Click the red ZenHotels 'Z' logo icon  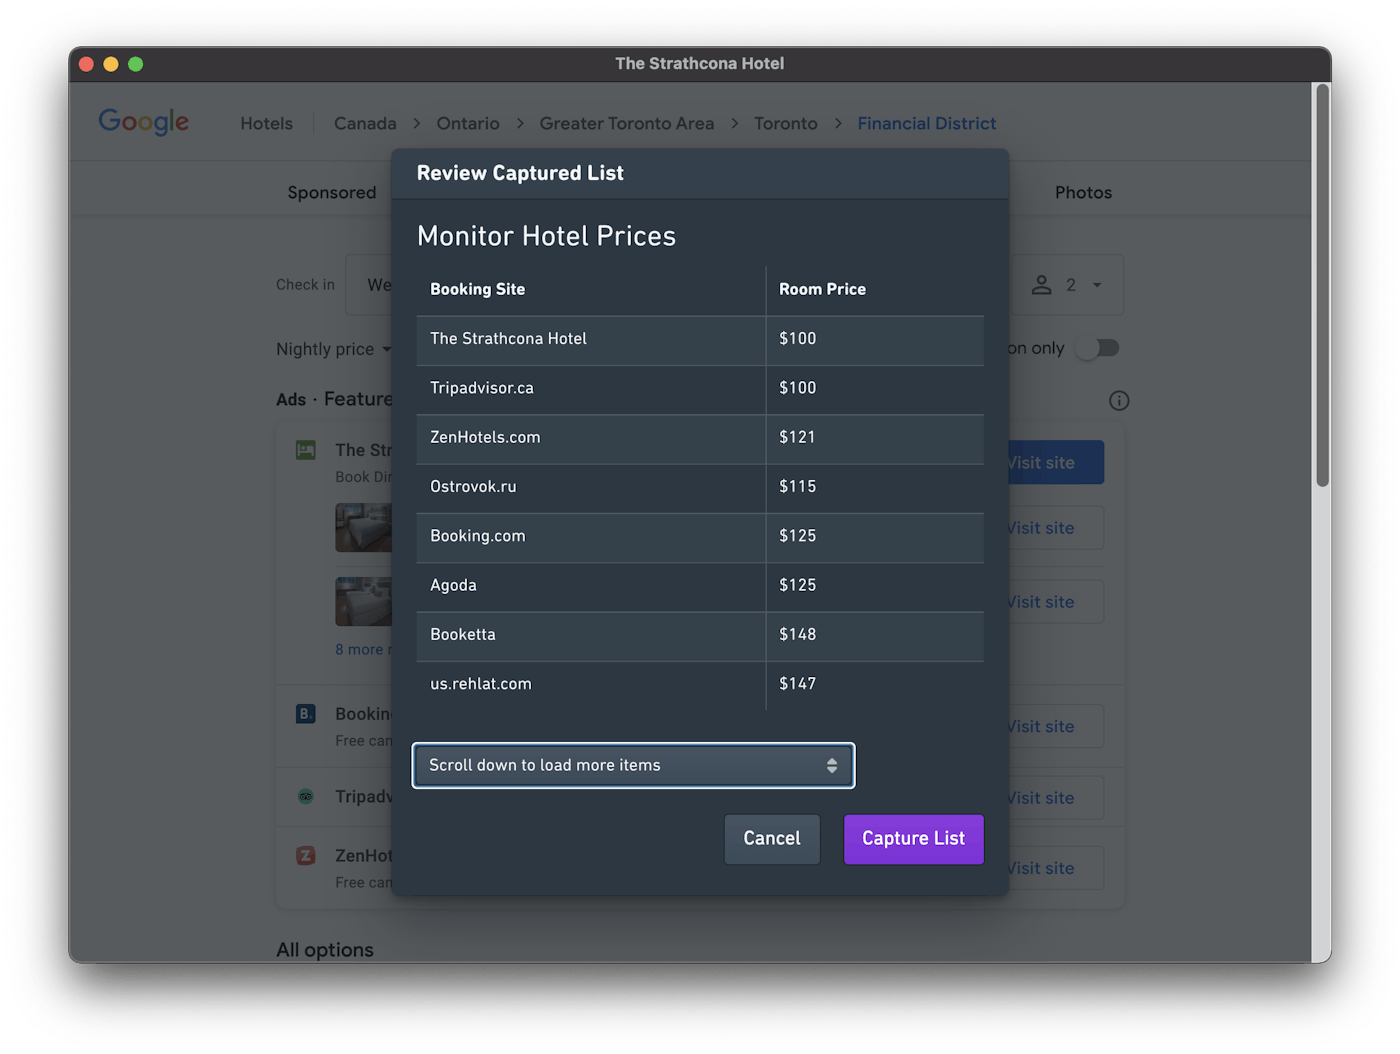(306, 856)
